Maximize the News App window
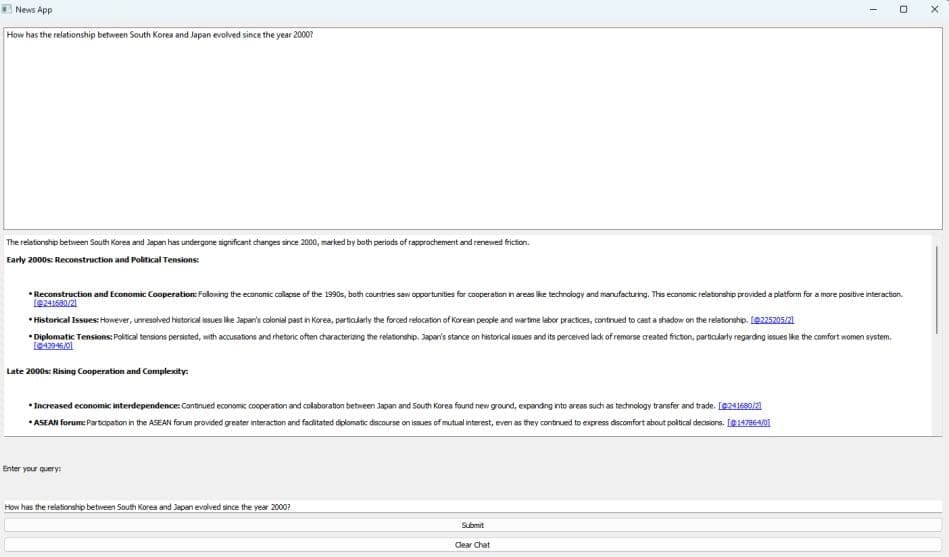 point(903,9)
